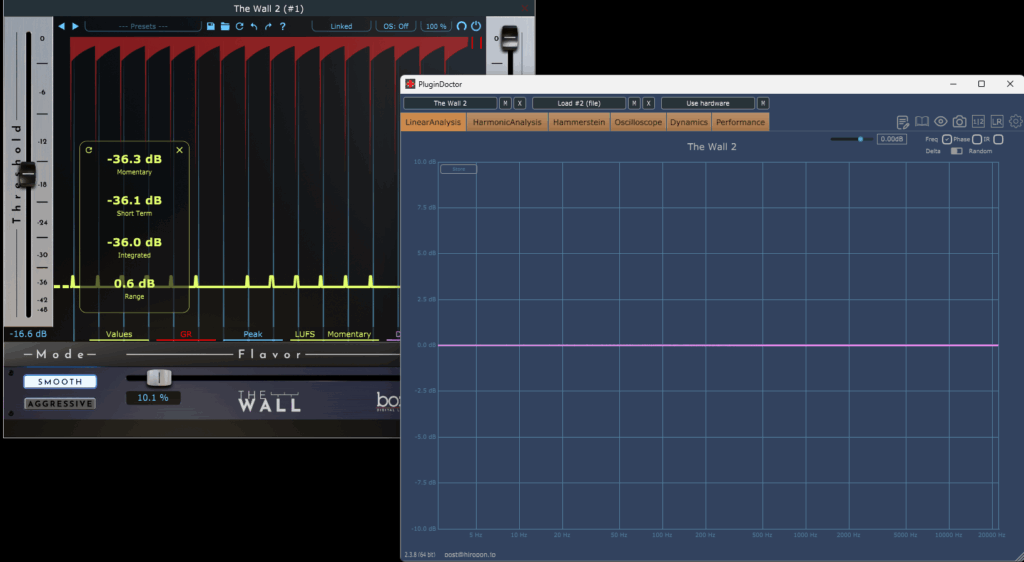Open the notes edit icon in PluginDoctor

(903, 122)
